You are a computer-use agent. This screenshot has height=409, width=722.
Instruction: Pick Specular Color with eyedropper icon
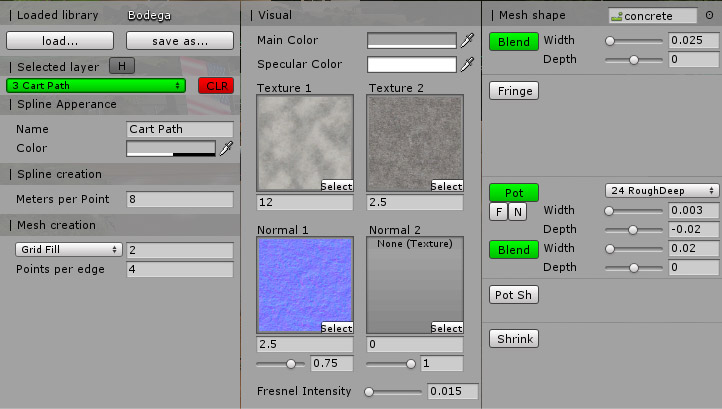[x=467, y=64]
